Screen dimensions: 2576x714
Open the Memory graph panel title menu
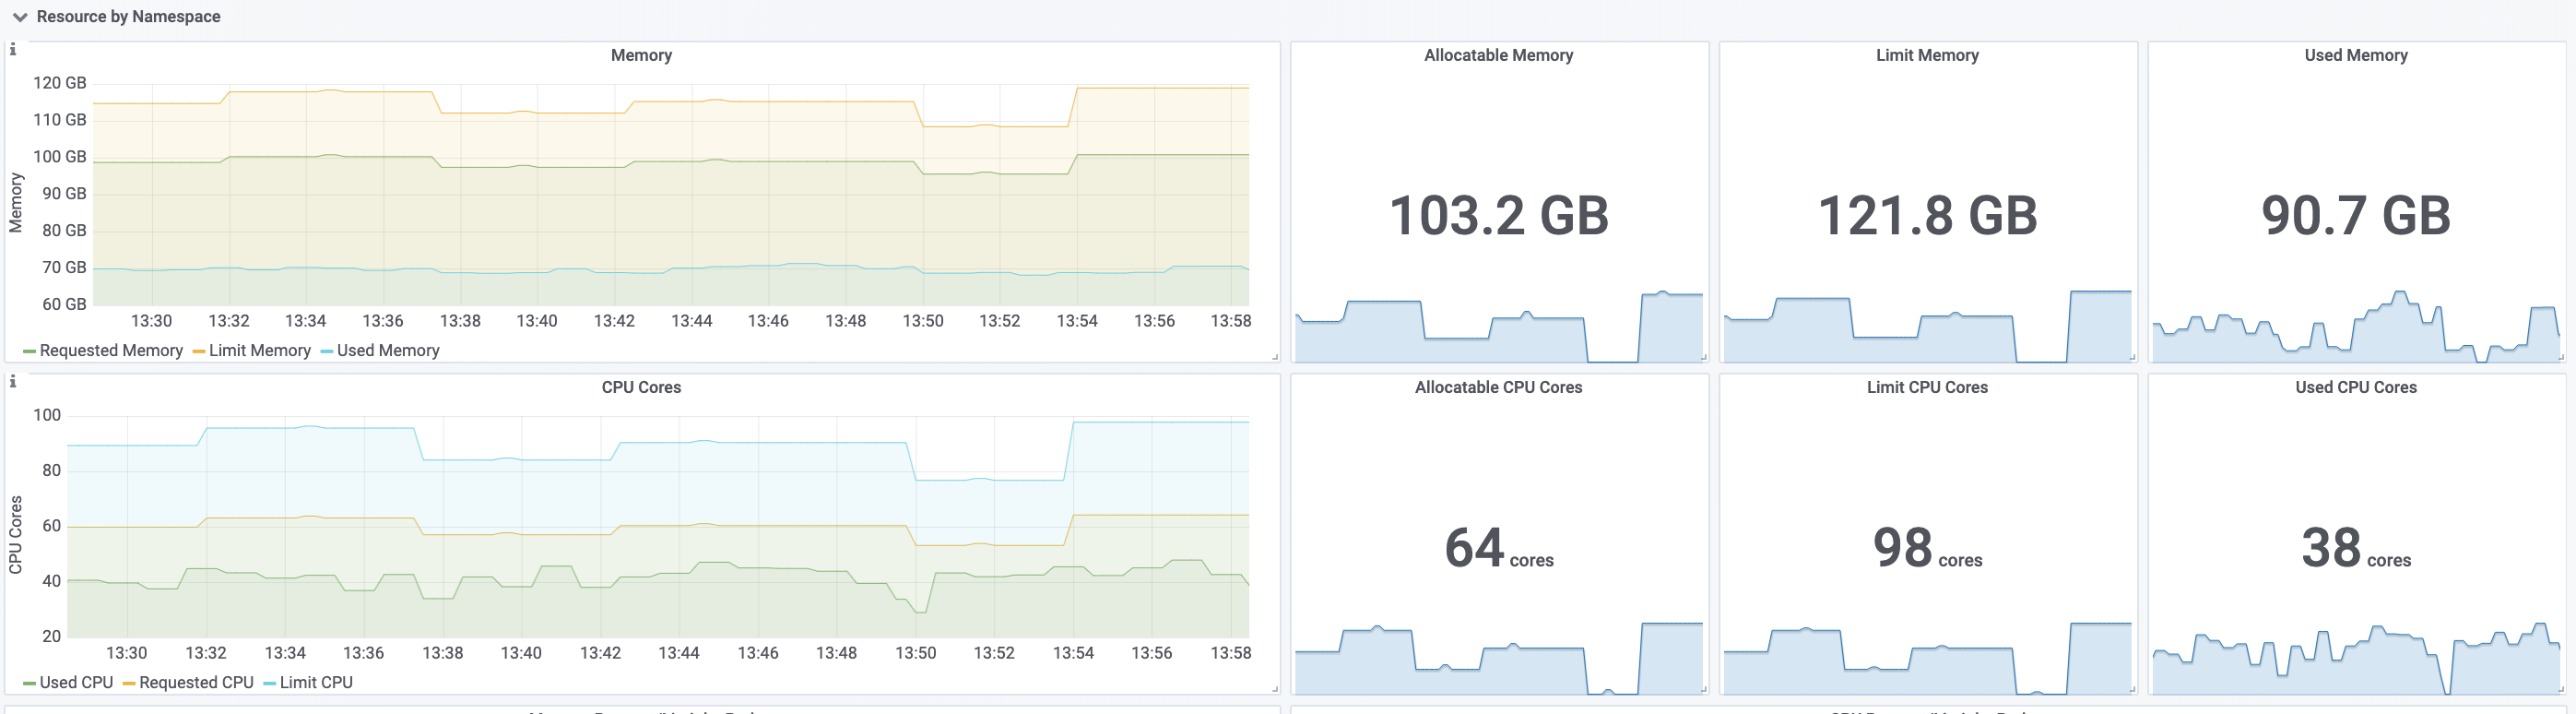tap(641, 55)
